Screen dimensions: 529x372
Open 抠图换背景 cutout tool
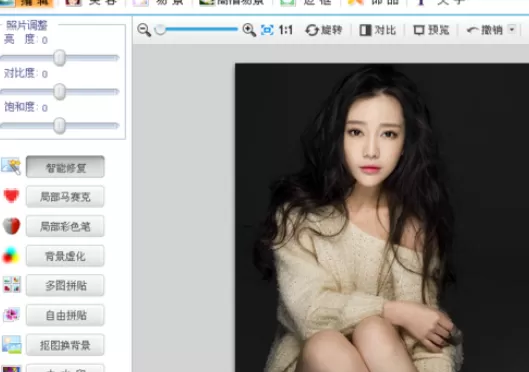(65, 345)
